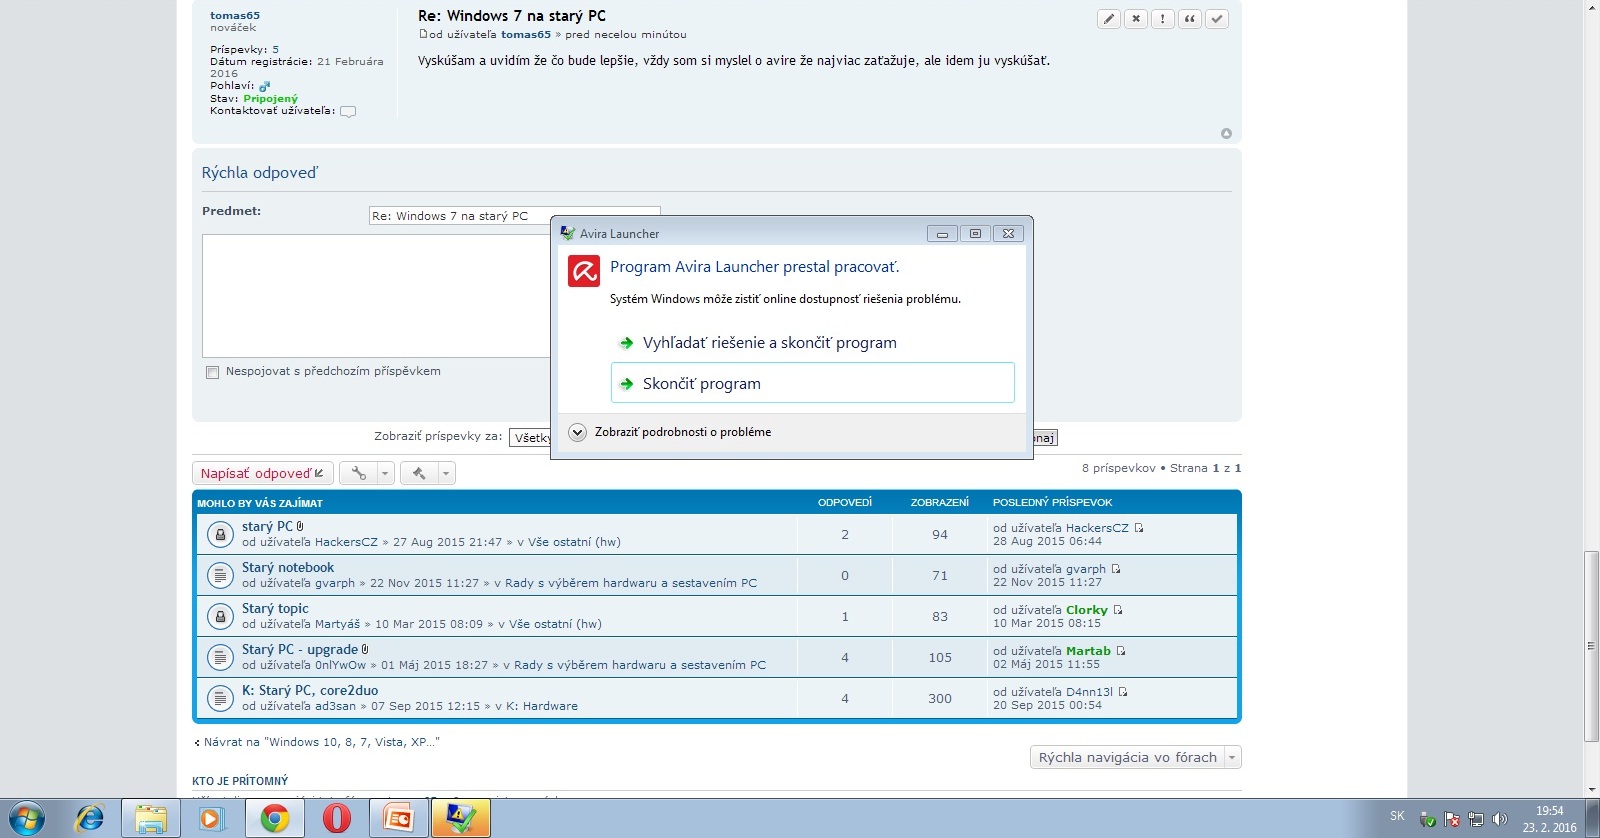The height and width of the screenshot is (838, 1600).
Task: Click inside the quick reply text area
Action: click(x=376, y=296)
